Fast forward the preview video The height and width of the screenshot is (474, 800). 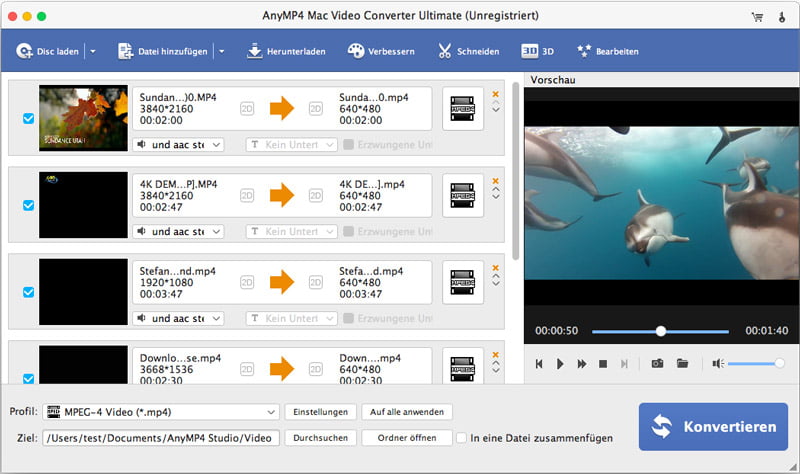tap(582, 364)
